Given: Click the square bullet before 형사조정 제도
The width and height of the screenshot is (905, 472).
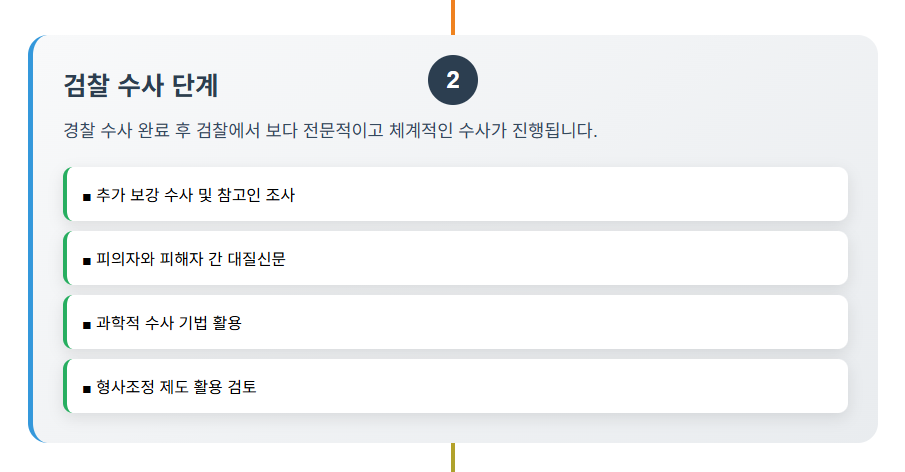Looking at the screenshot, I should (87, 388).
